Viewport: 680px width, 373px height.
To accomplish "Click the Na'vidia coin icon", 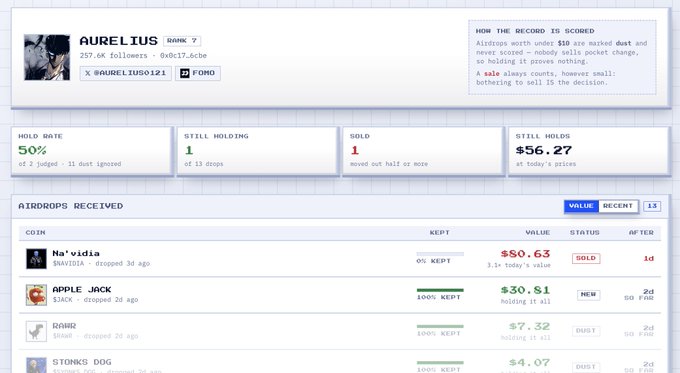I will (36, 258).
